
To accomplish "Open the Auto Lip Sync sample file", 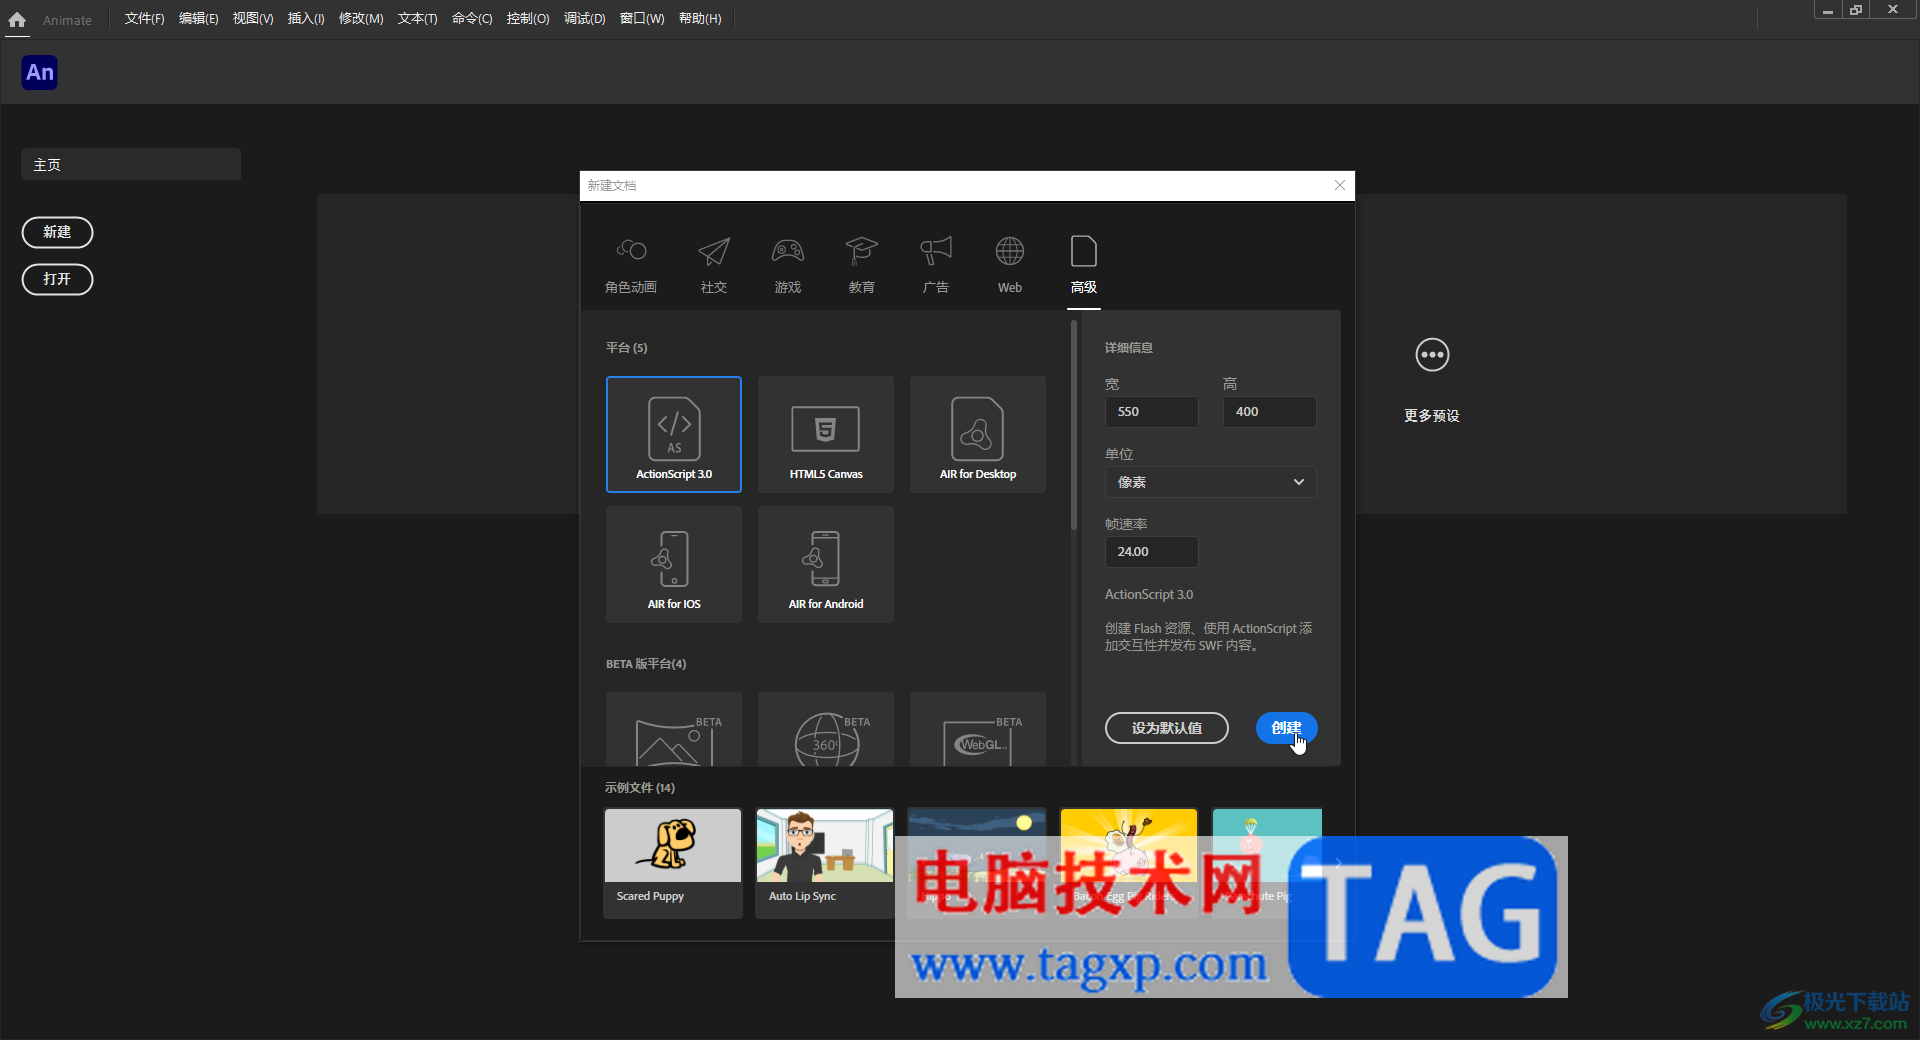I will coord(825,863).
